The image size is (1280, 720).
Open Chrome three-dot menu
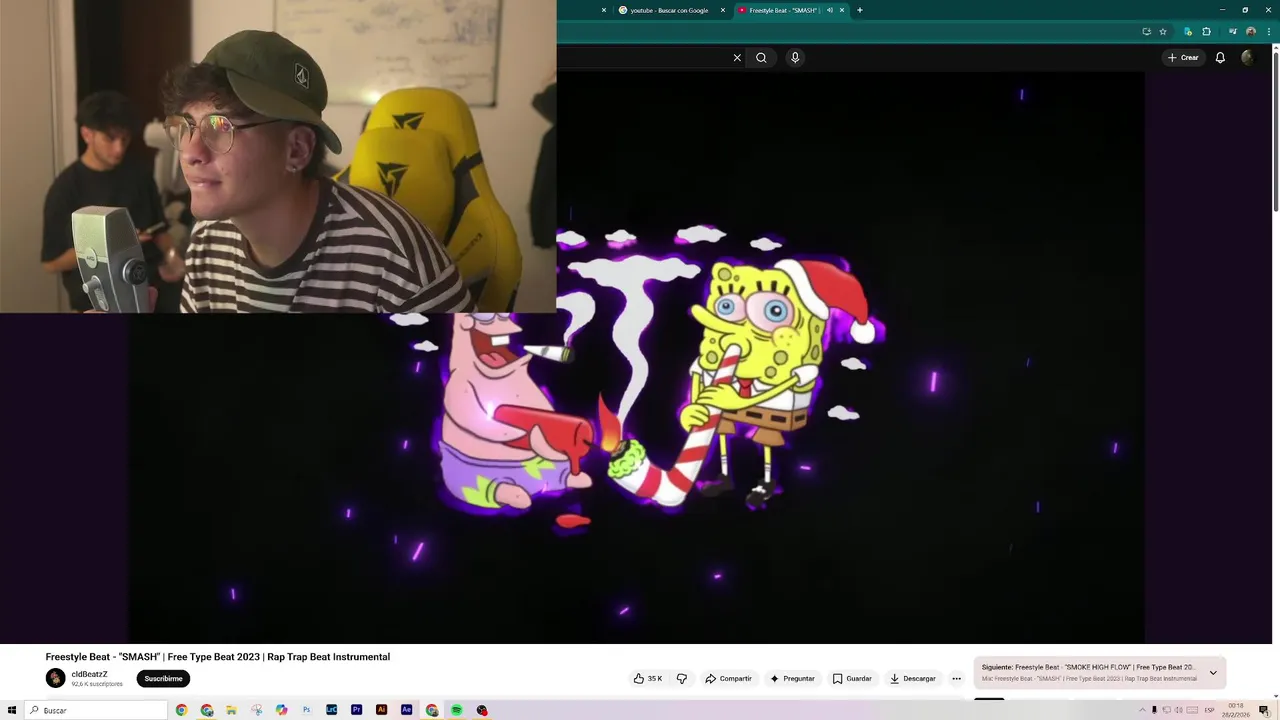1269,31
